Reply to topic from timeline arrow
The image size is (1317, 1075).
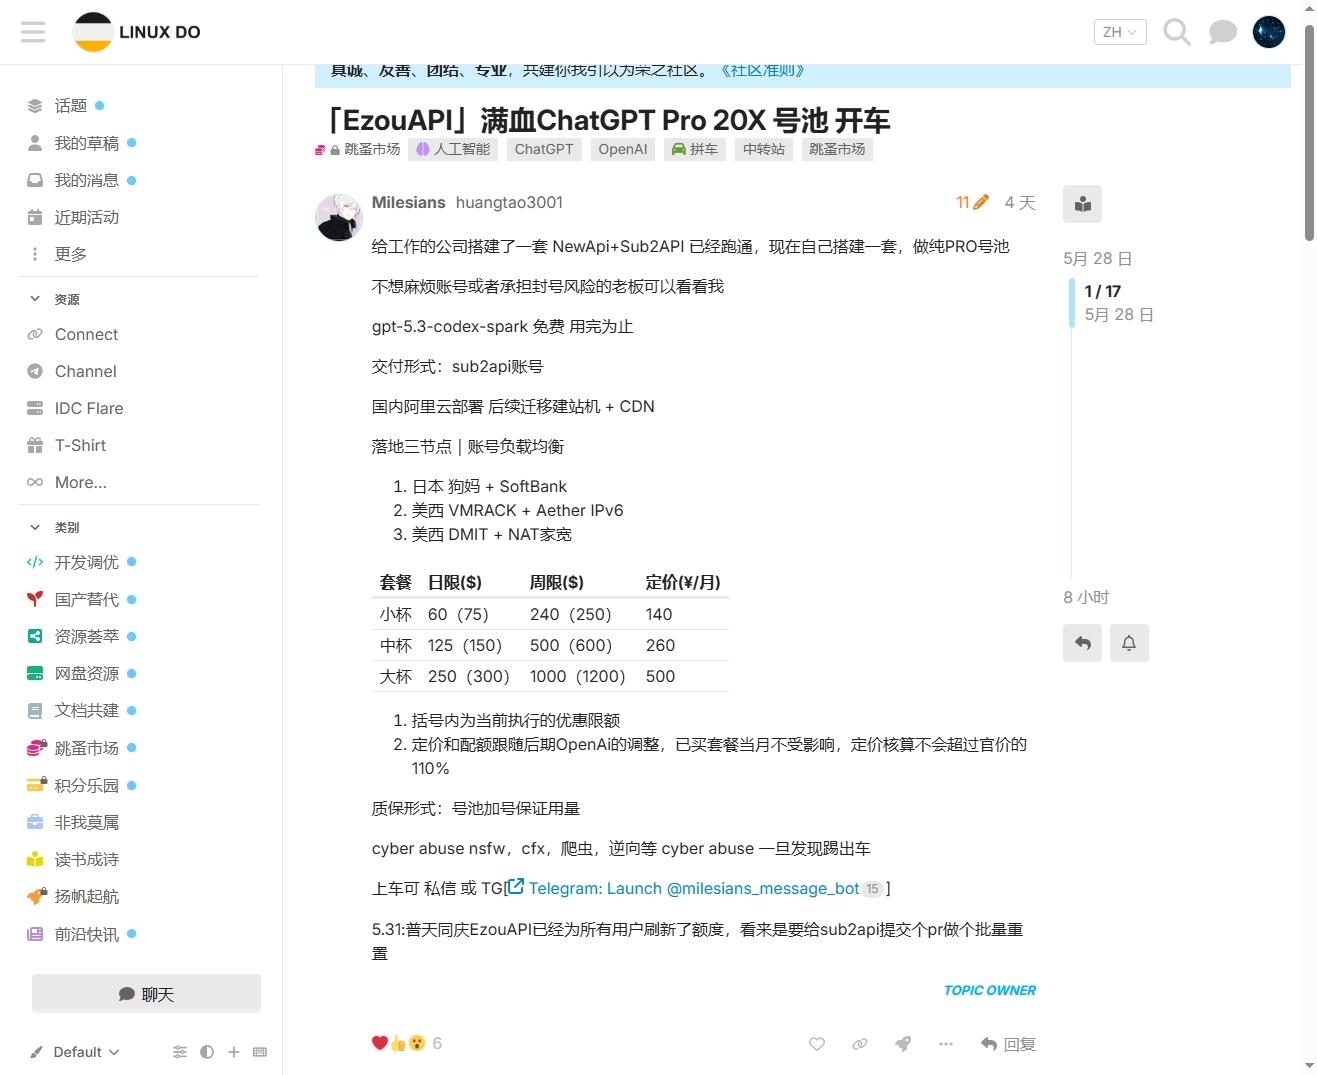pyautogui.click(x=1082, y=643)
